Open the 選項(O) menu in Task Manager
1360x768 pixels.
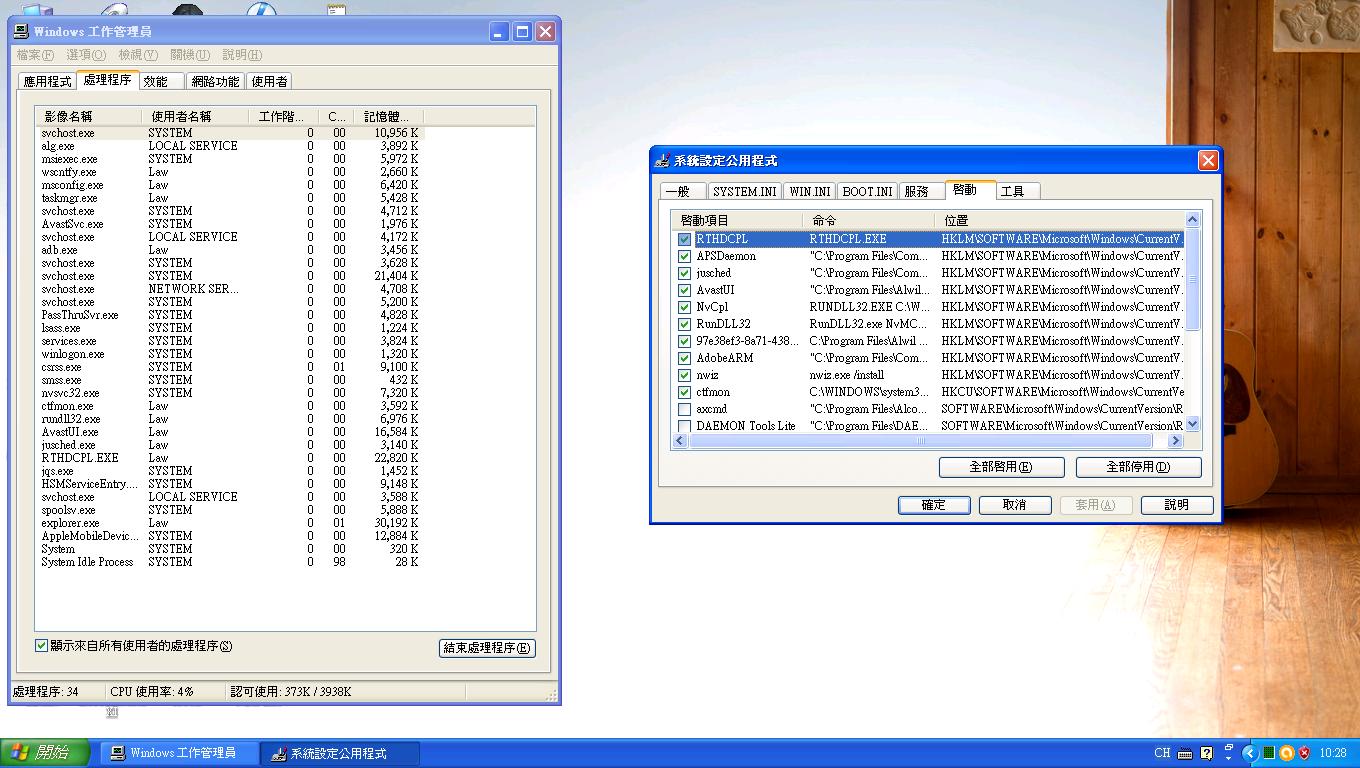click(86, 55)
